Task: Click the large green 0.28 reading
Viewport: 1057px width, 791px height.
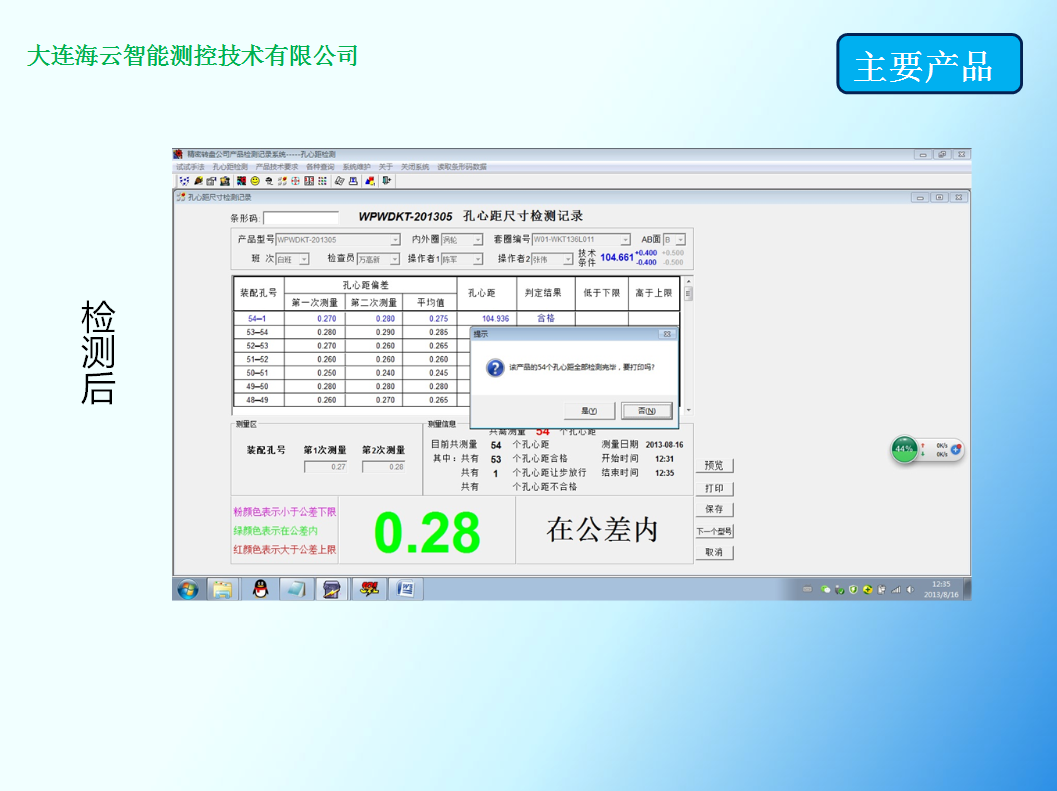Action: [427, 532]
